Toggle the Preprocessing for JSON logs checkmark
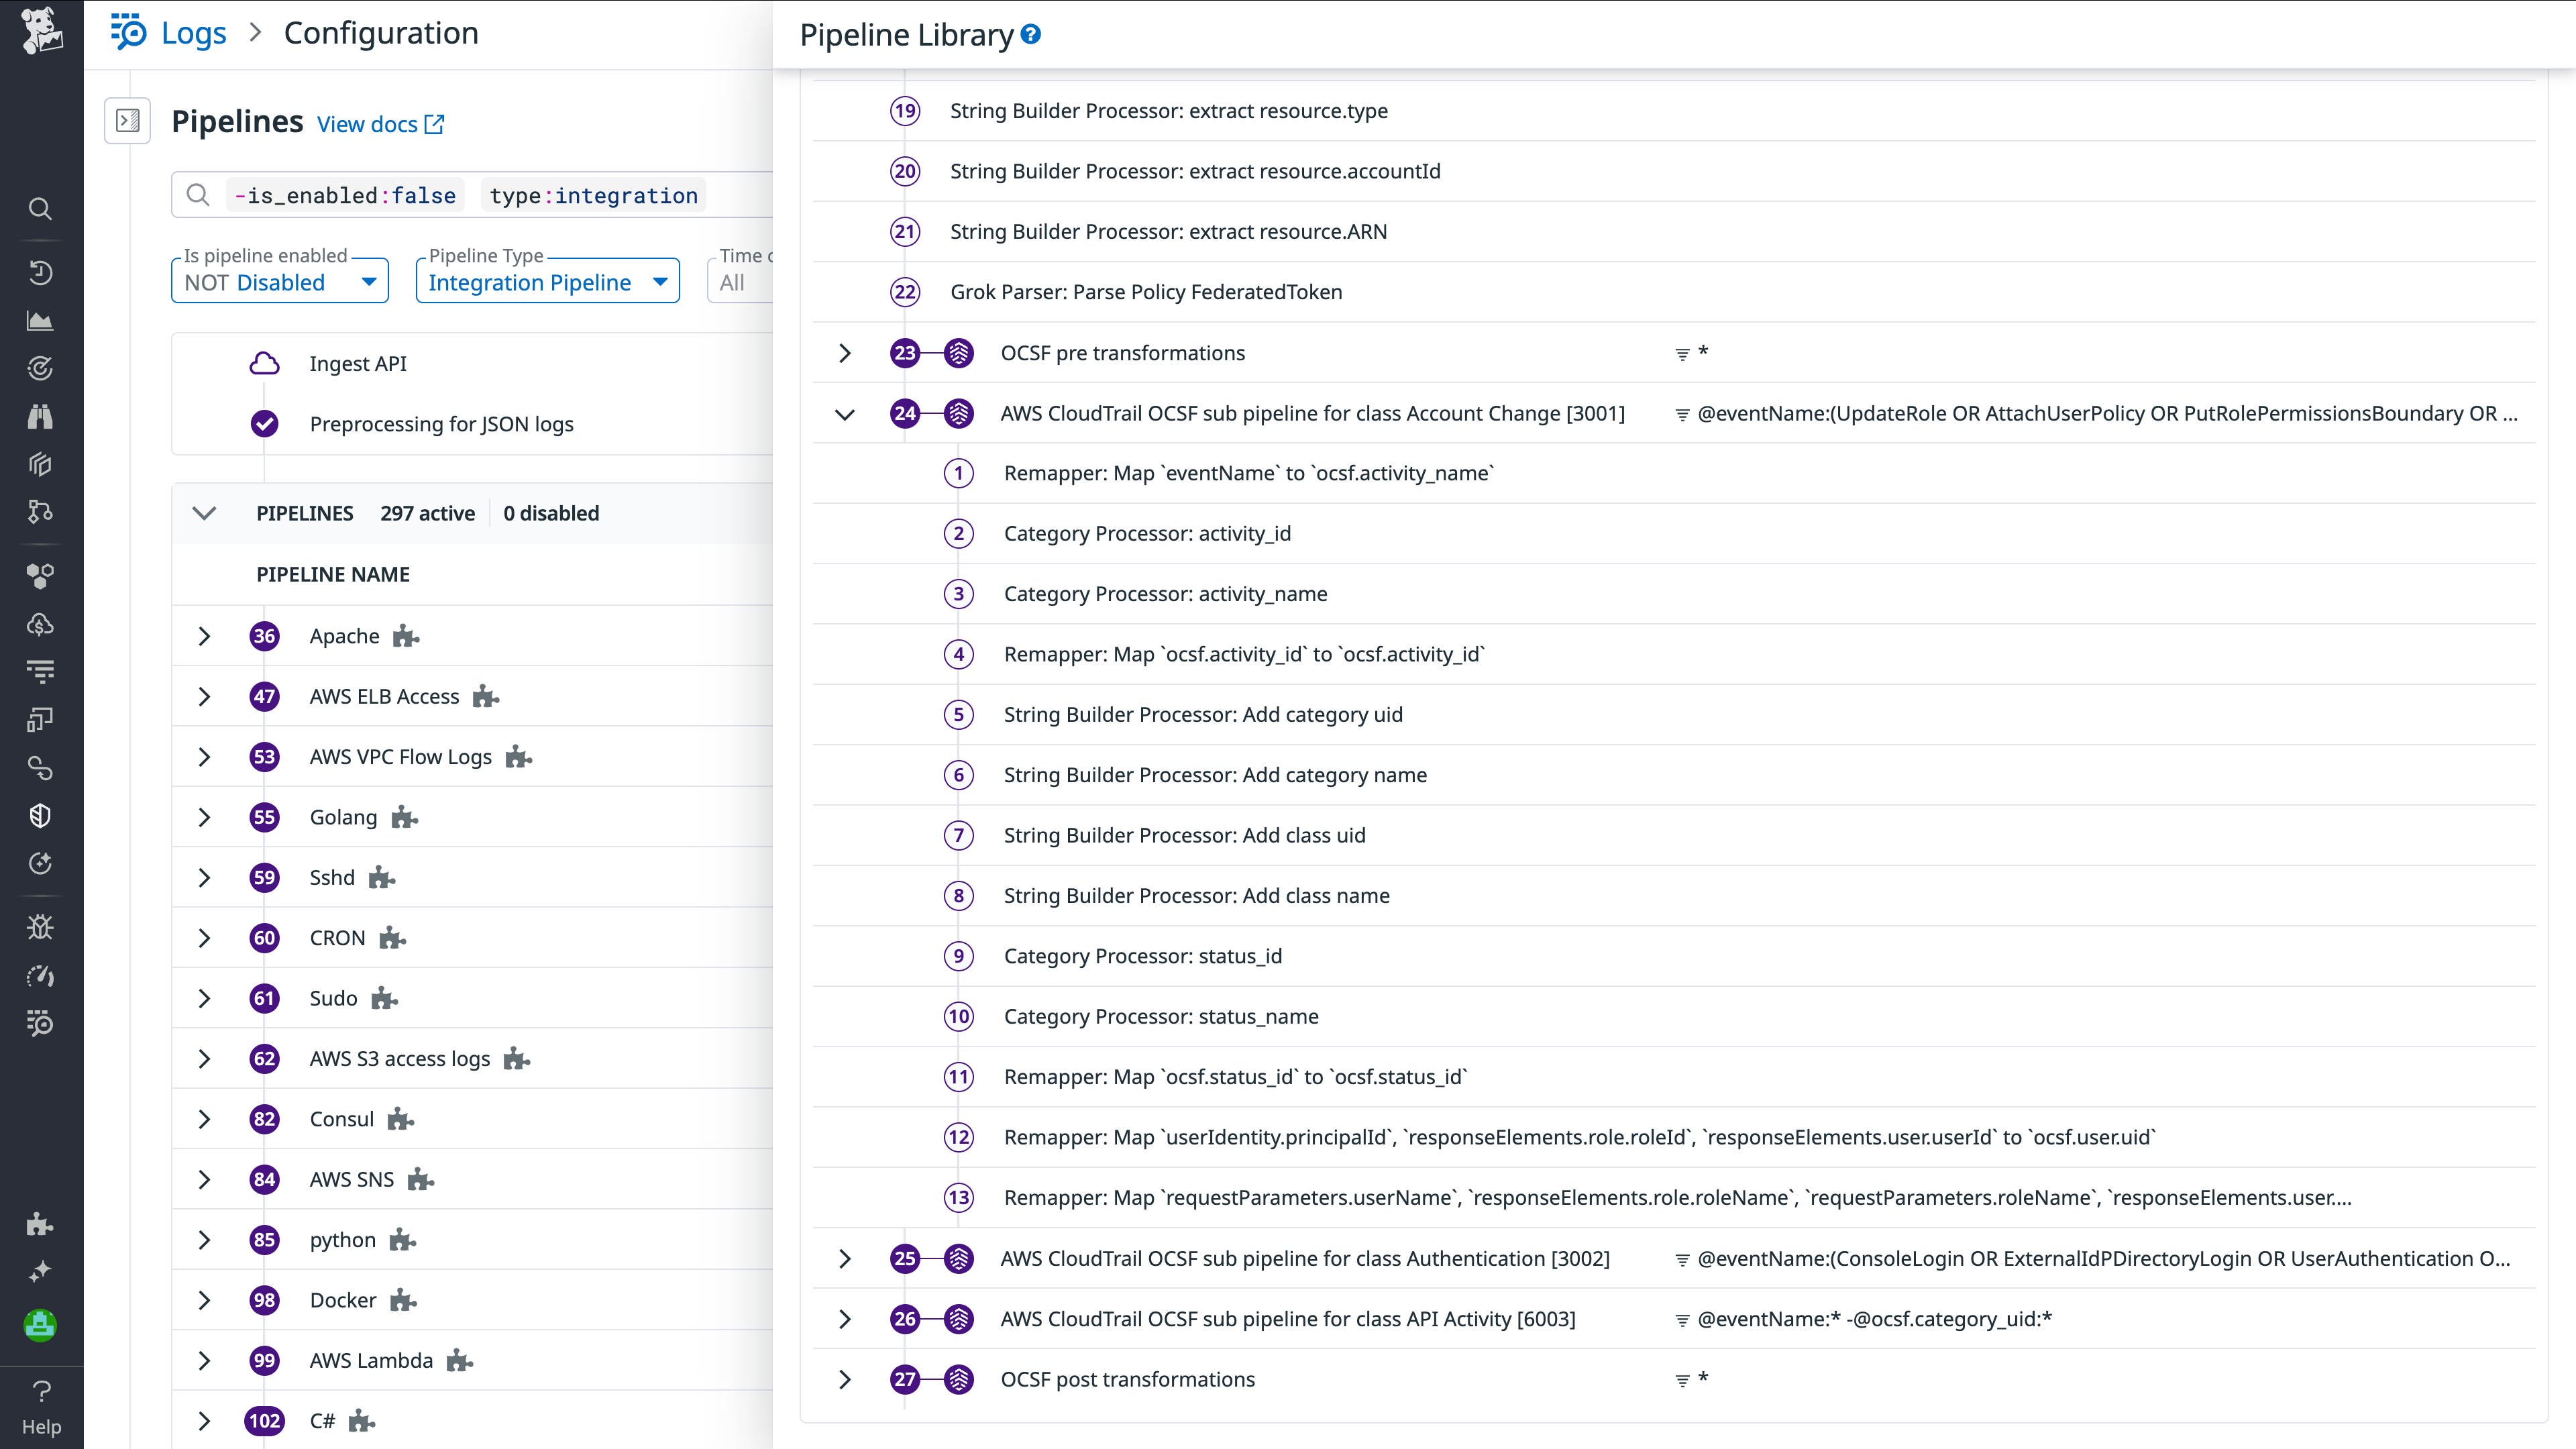2576x1449 pixels. [264, 423]
